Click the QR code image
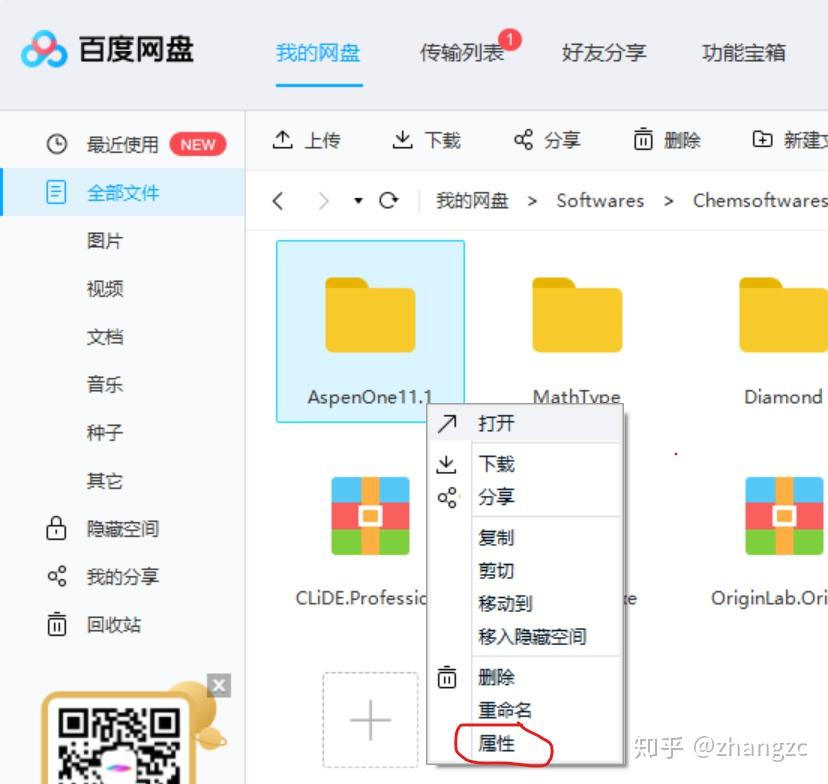This screenshot has width=828, height=784. [x=119, y=745]
